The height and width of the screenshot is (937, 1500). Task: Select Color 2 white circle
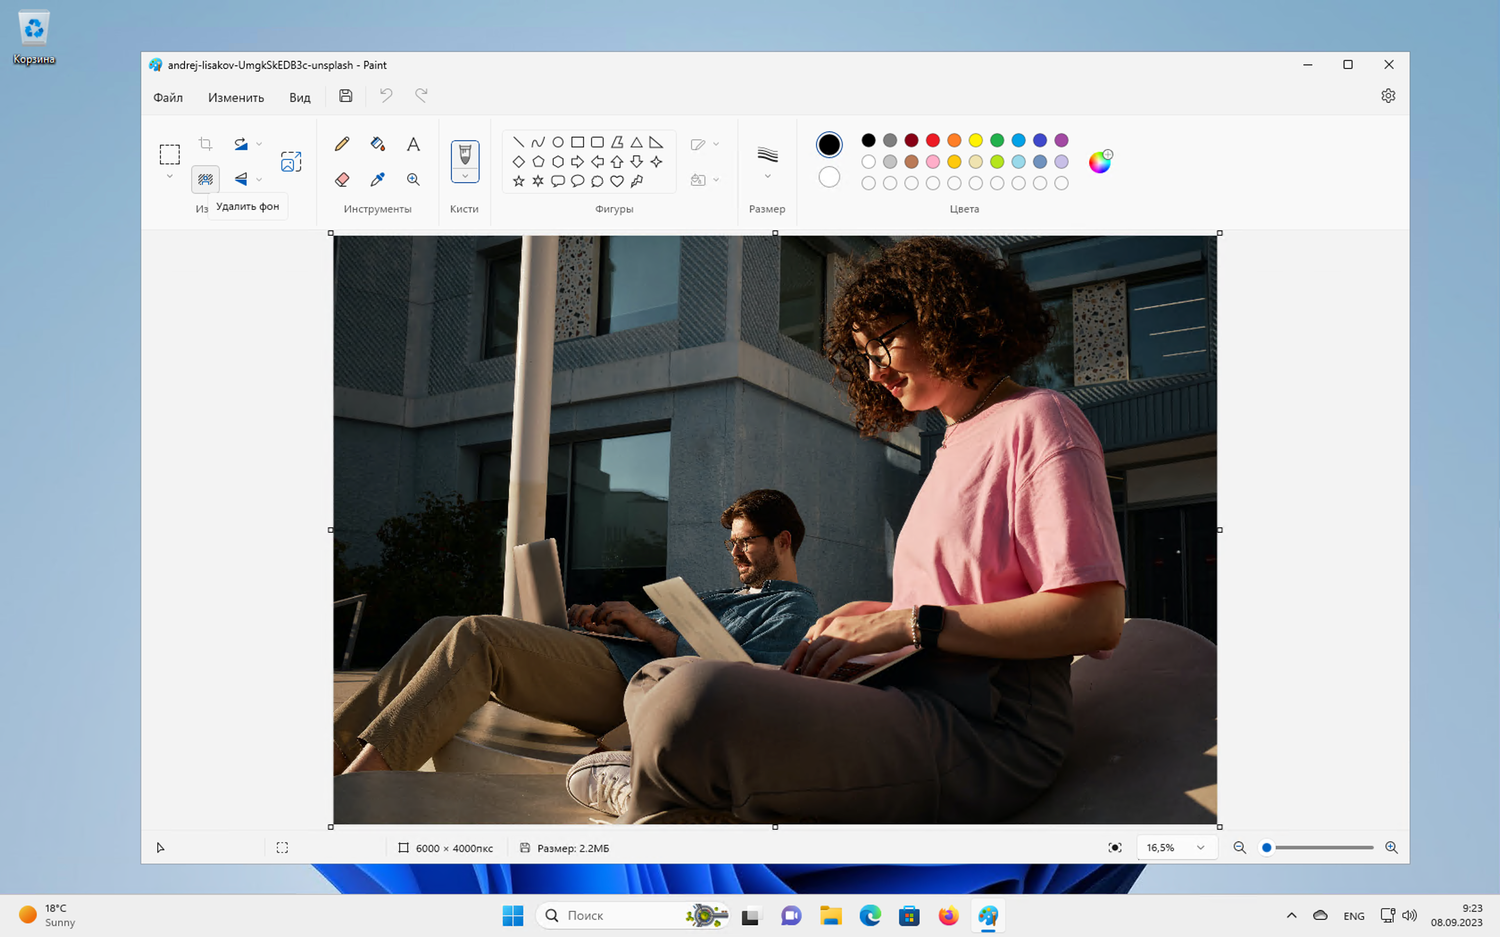(x=829, y=177)
